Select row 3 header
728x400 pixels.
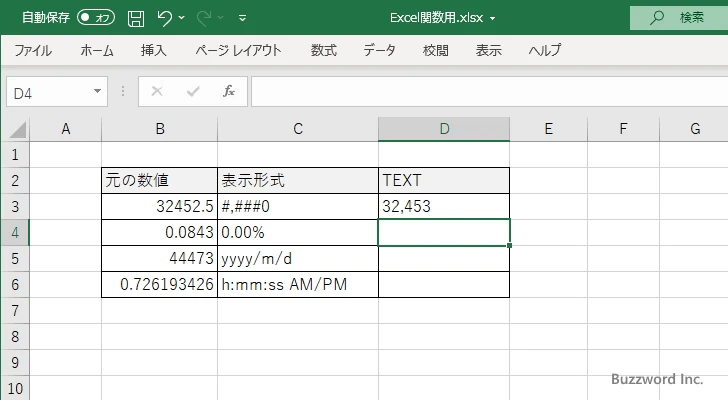[15, 206]
